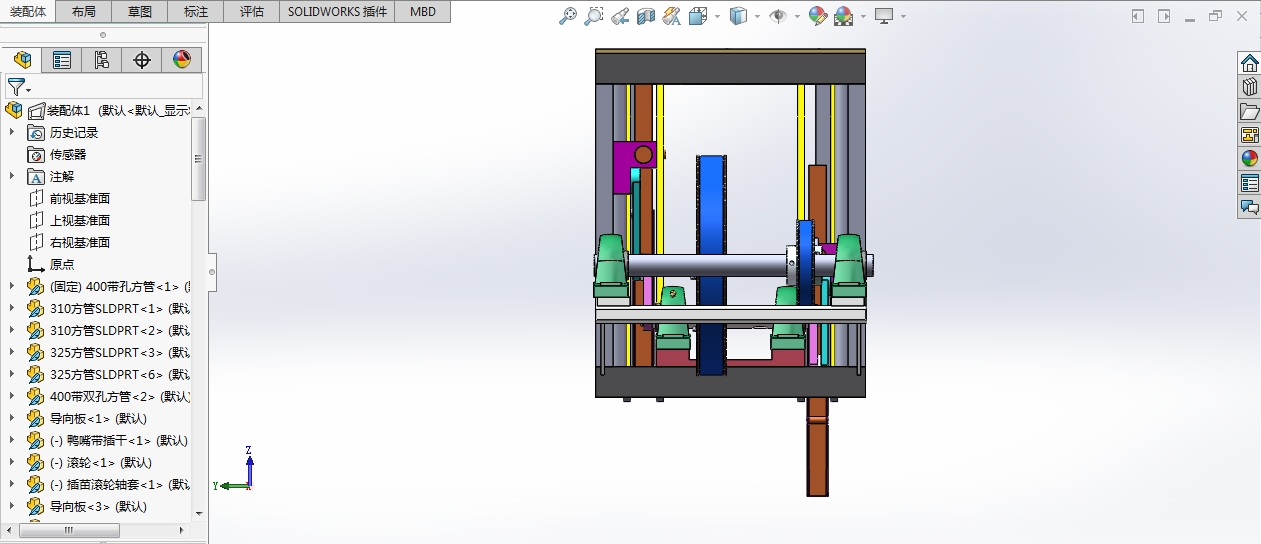
Task: Expand the 历史记录 folder
Action: tap(12, 132)
